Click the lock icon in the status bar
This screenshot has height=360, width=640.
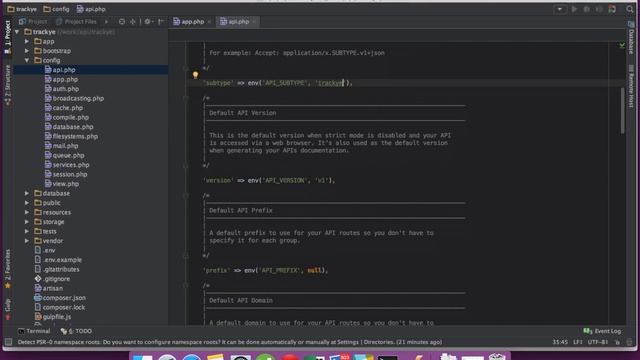coord(618,342)
